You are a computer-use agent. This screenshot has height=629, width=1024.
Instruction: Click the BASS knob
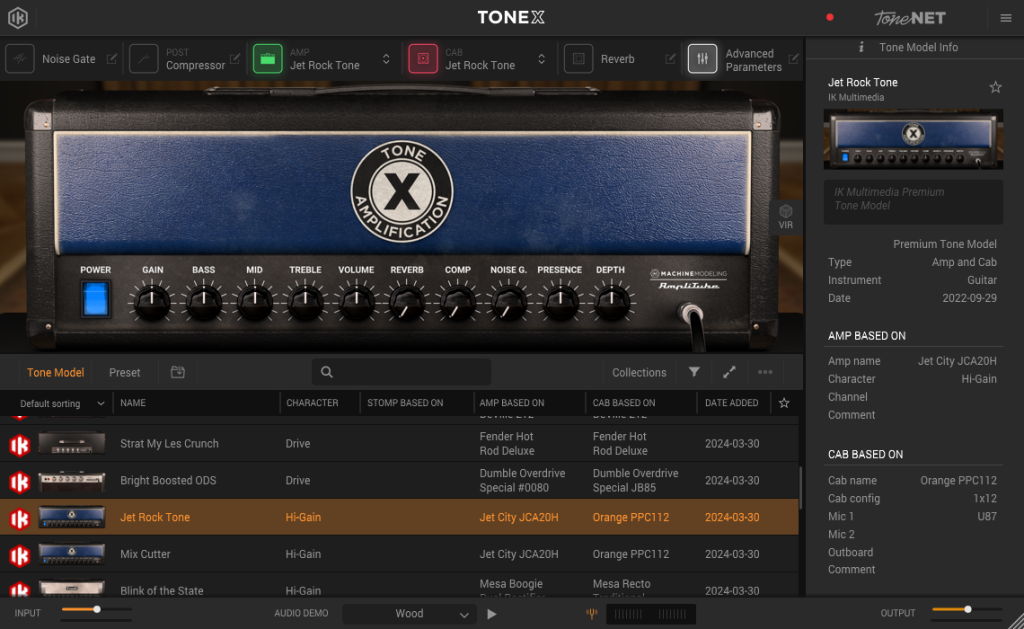click(x=203, y=302)
